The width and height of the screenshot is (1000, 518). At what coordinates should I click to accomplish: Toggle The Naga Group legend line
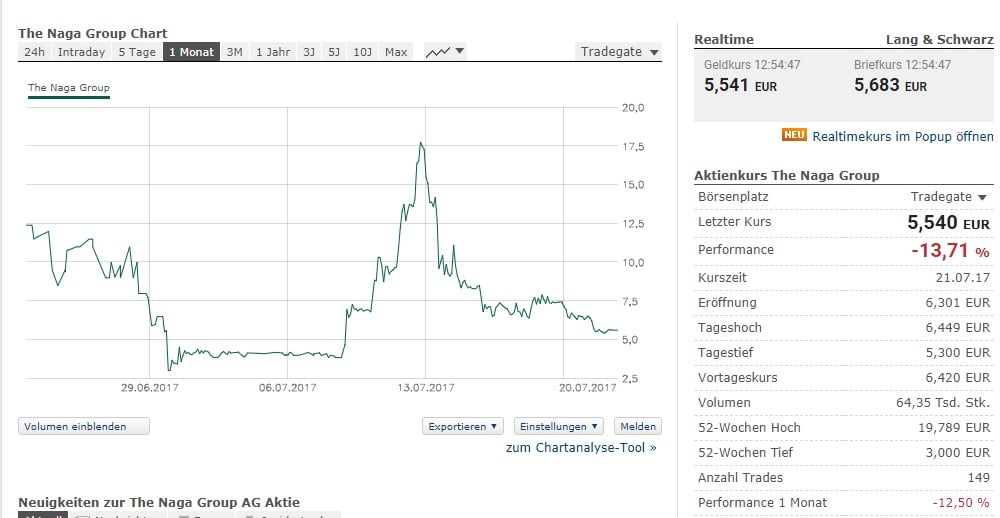68,88
